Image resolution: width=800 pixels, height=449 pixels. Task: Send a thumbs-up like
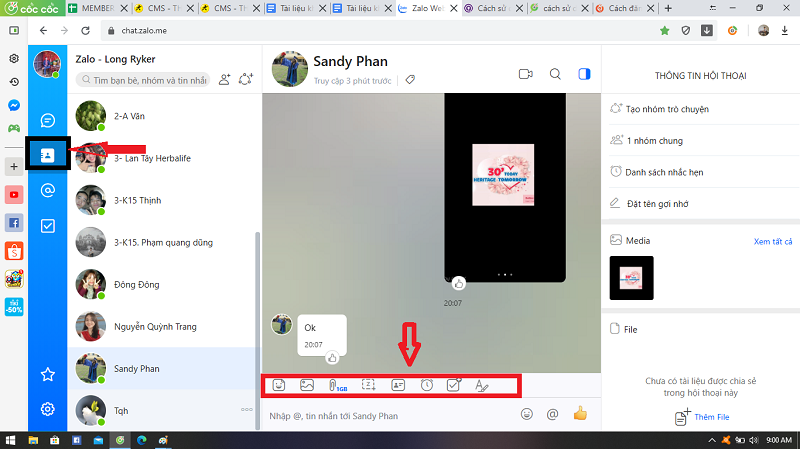(580, 413)
